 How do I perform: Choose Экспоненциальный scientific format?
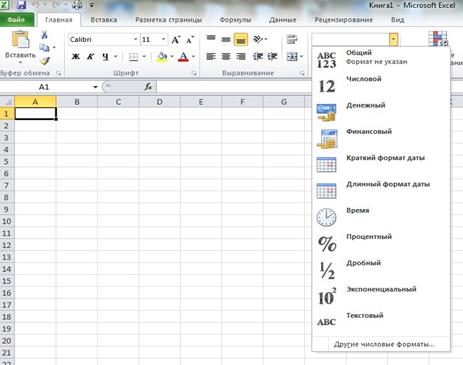(x=380, y=297)
